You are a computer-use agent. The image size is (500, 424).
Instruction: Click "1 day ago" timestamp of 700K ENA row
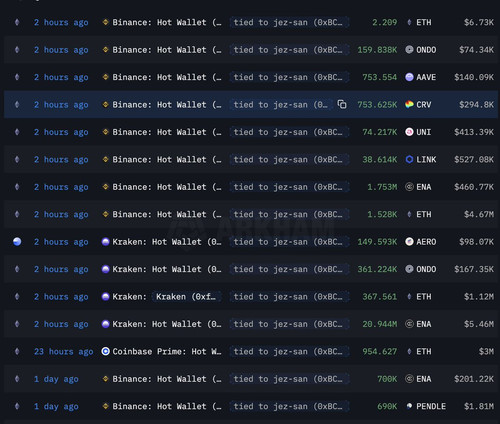click(56, 379)
